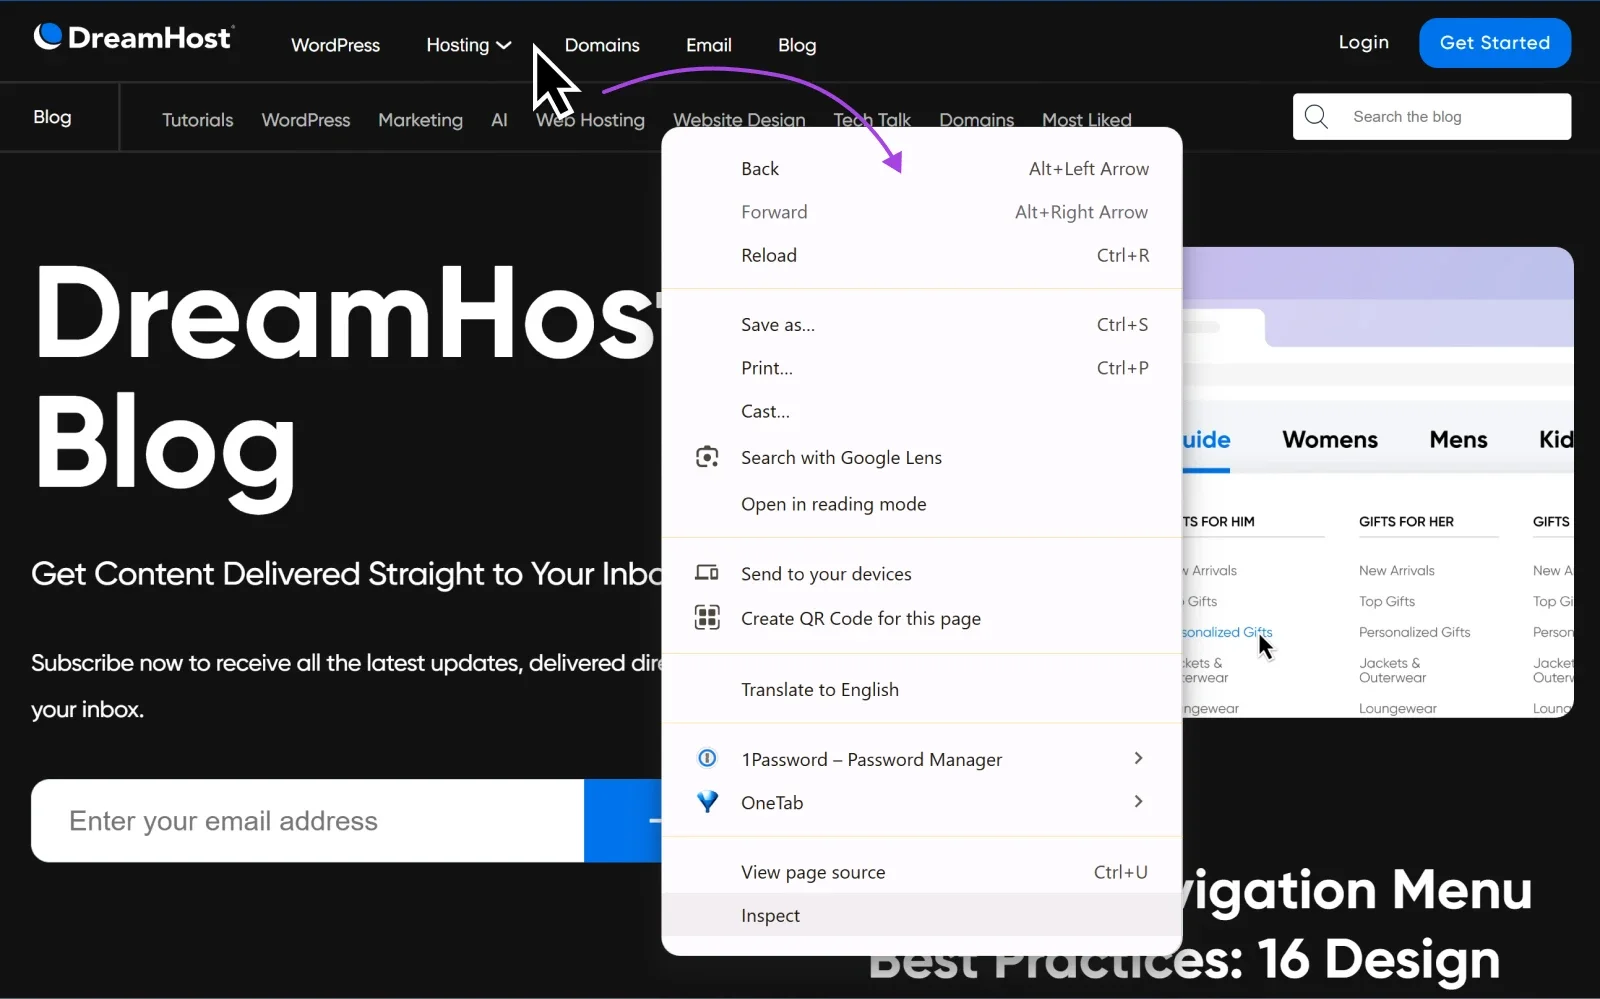Click the Get Started button
The width and height of the screenshot is (1600, 999).
(1495, 43)
